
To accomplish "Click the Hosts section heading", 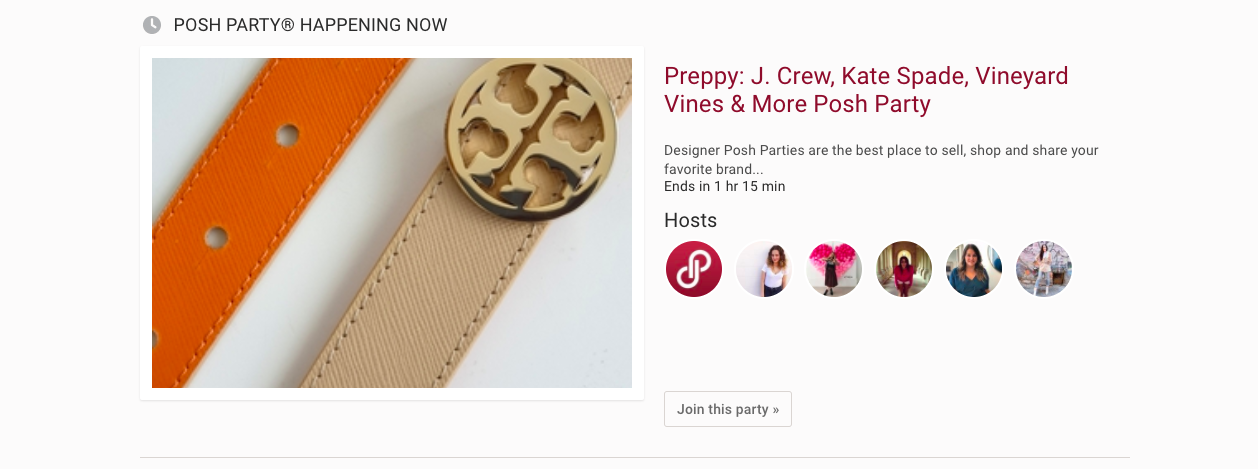I will click(690, 221).
